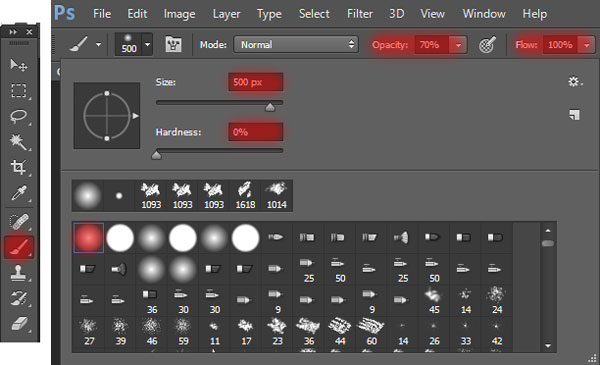The width and height of the screenshot is (600, 365).
Task: Select the Move tool
Action: click(18, 65)
